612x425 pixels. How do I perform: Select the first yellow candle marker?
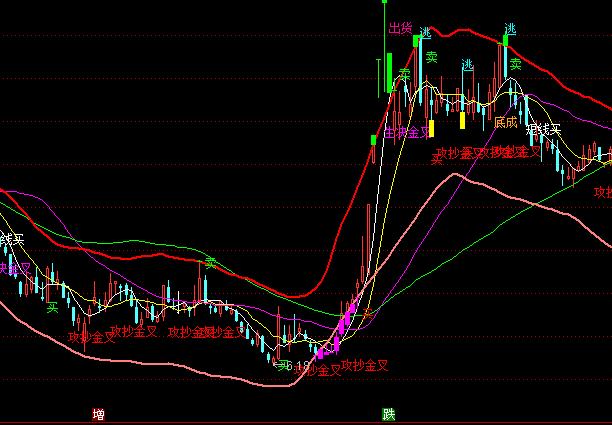point(430,128)
